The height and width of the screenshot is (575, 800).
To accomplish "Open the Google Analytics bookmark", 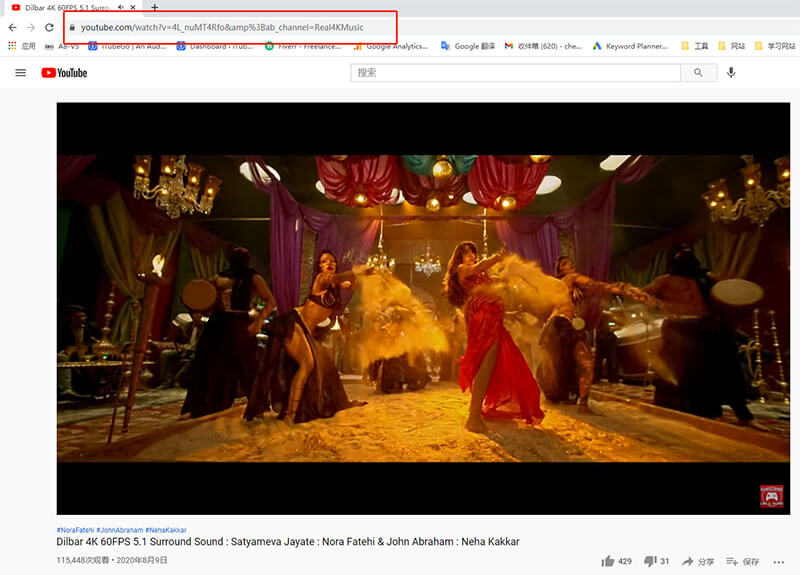I will 391,46.
